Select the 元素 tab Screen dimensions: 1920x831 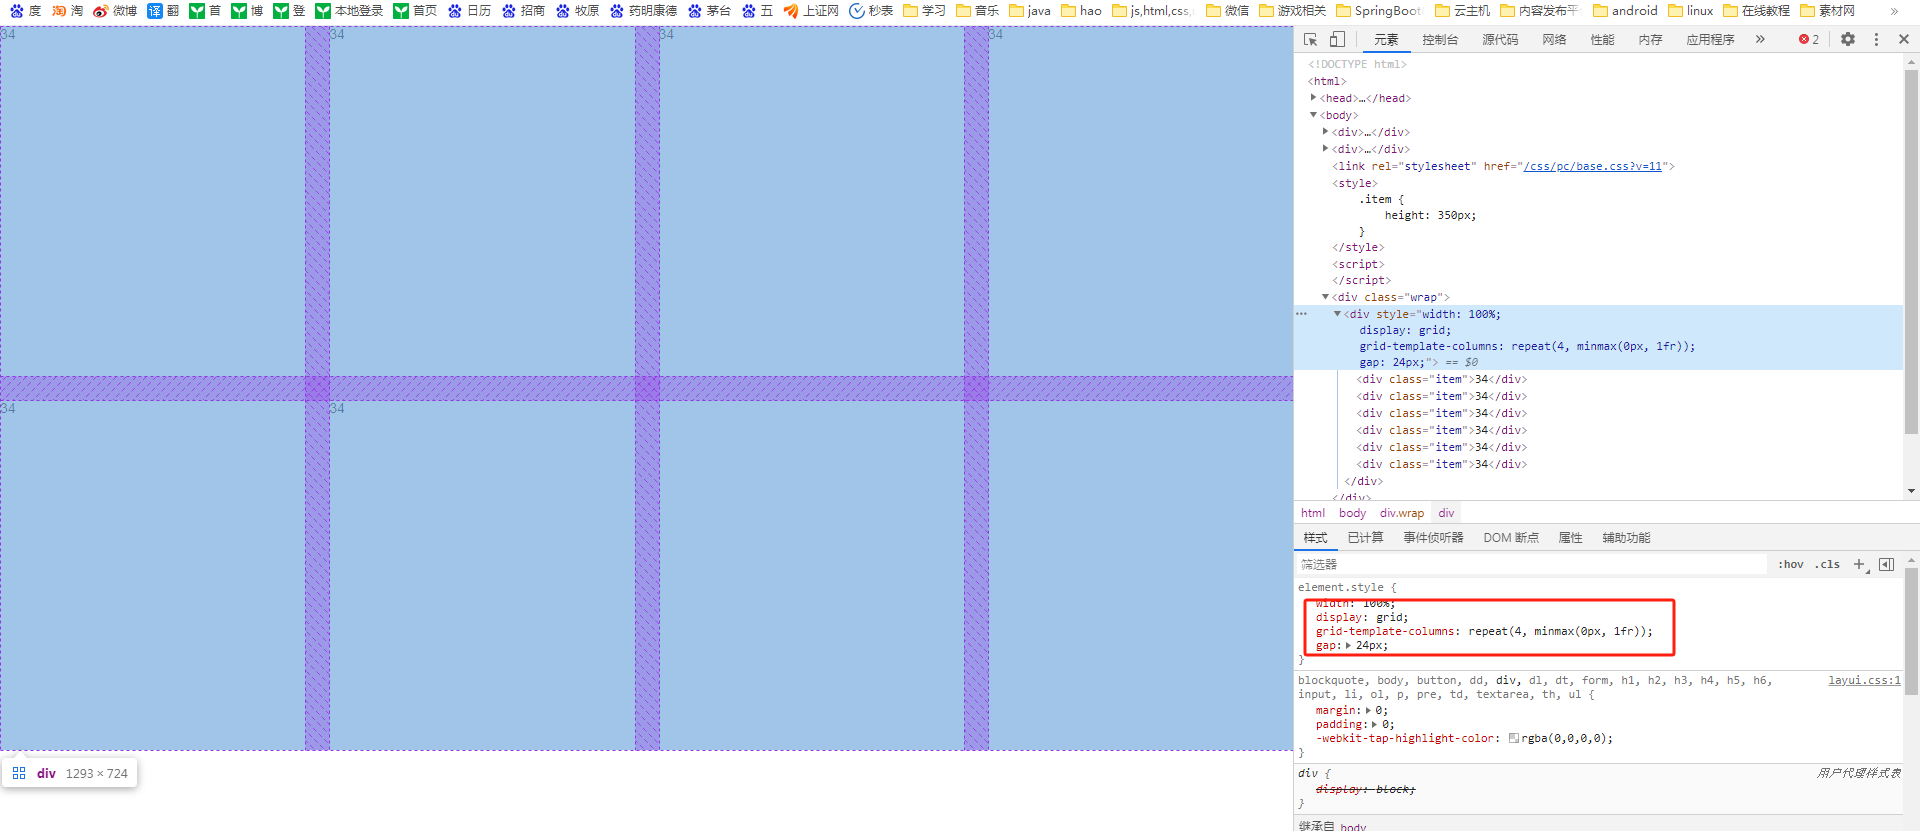[1386, 39]
